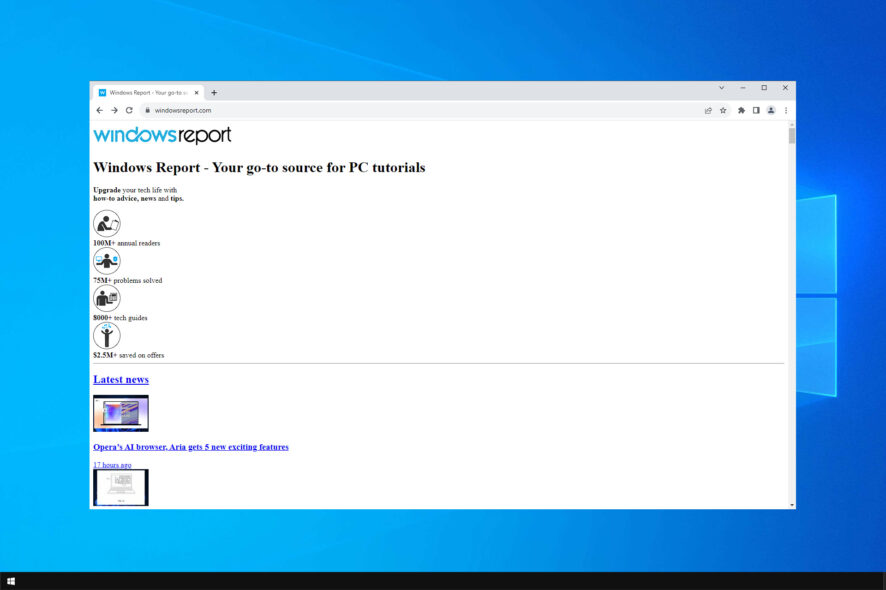This screenshot has width=886, height=590.
Task: Click the scrollbar up arrow
Action: point(792,124)
